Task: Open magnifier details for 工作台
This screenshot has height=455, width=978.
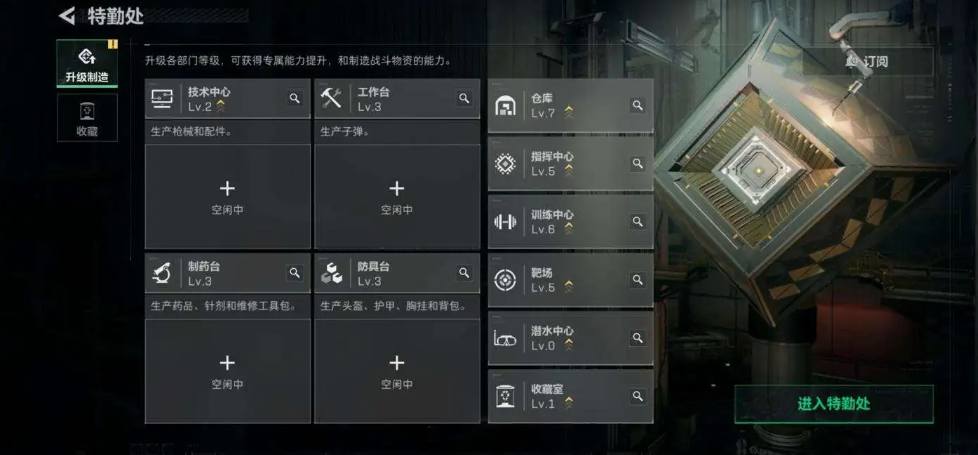Action: pos(464,98)
